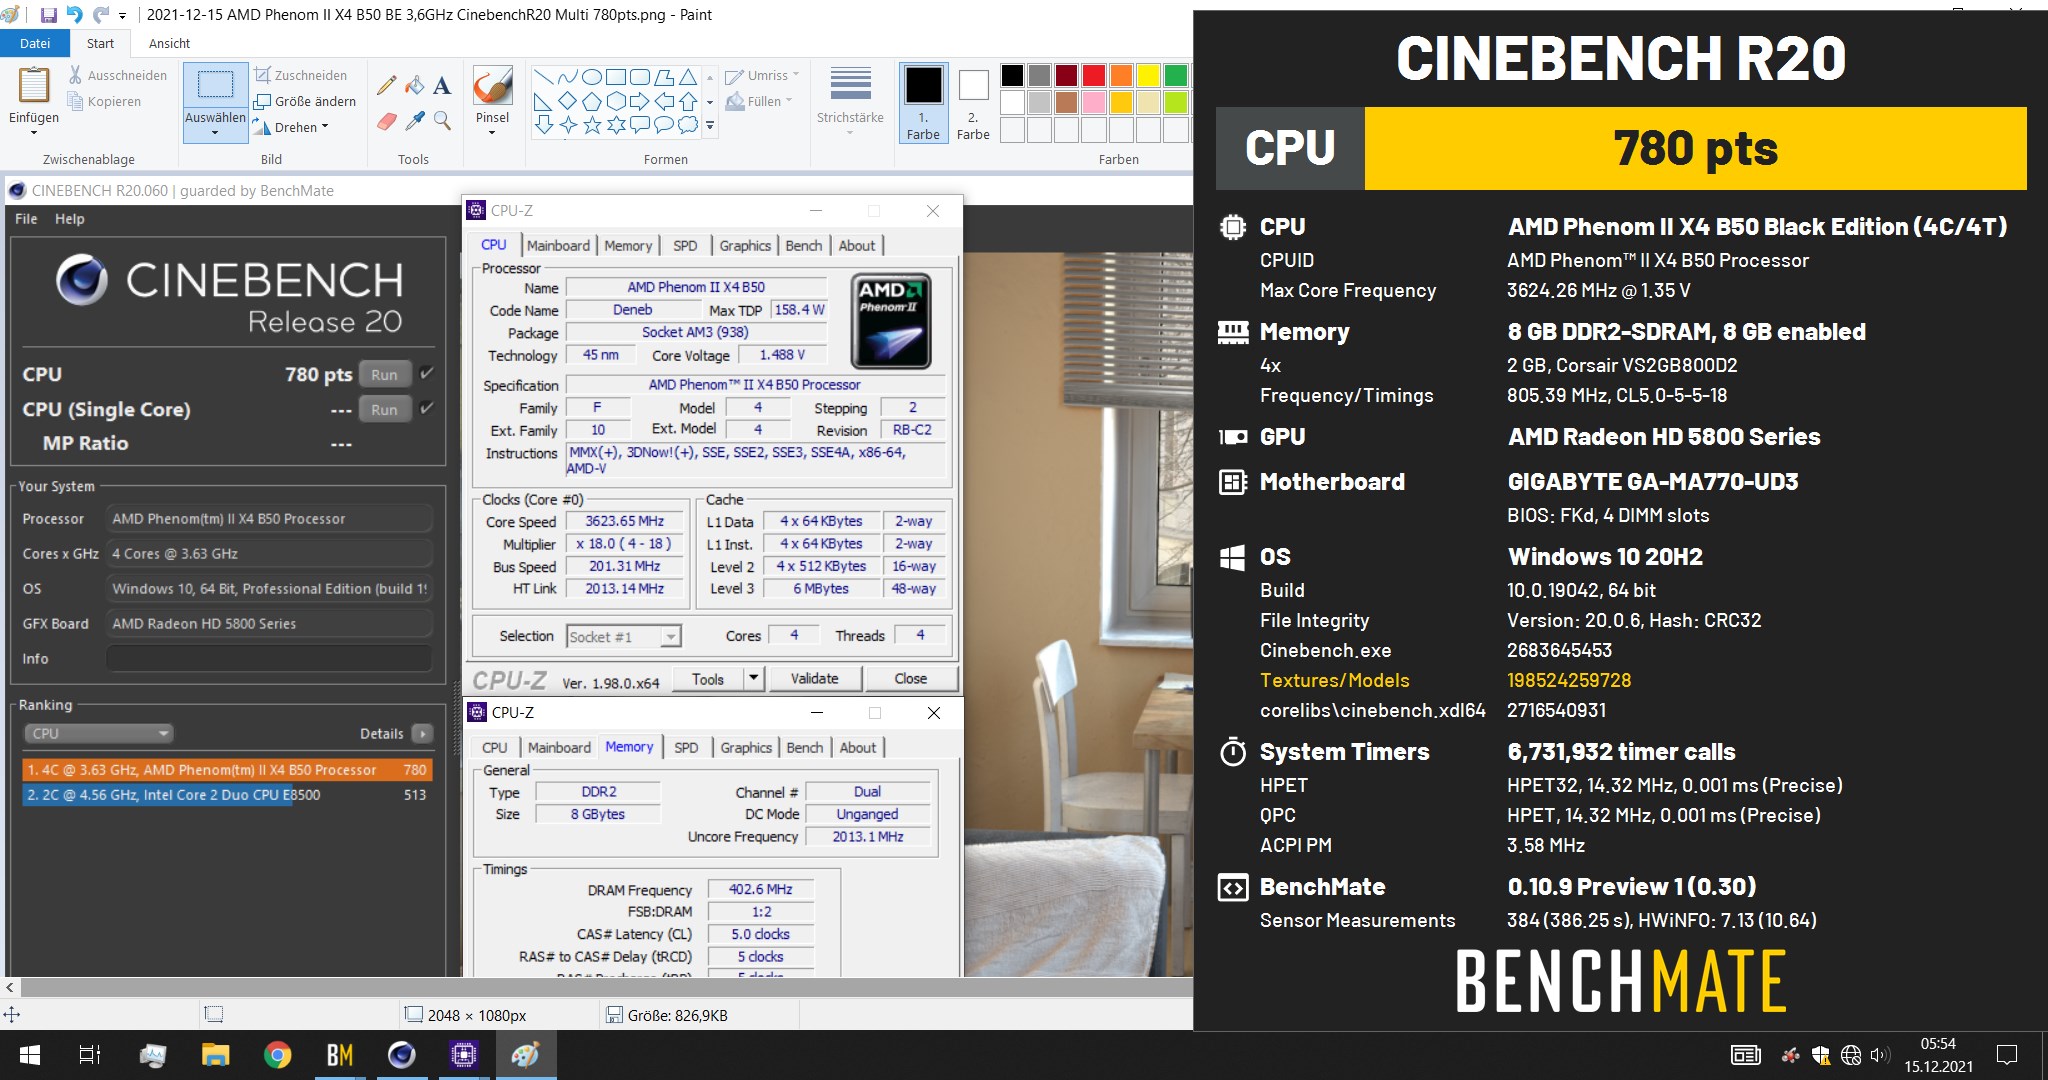
Task: Choose the Right arrow shape
Action: click(640, 101)
